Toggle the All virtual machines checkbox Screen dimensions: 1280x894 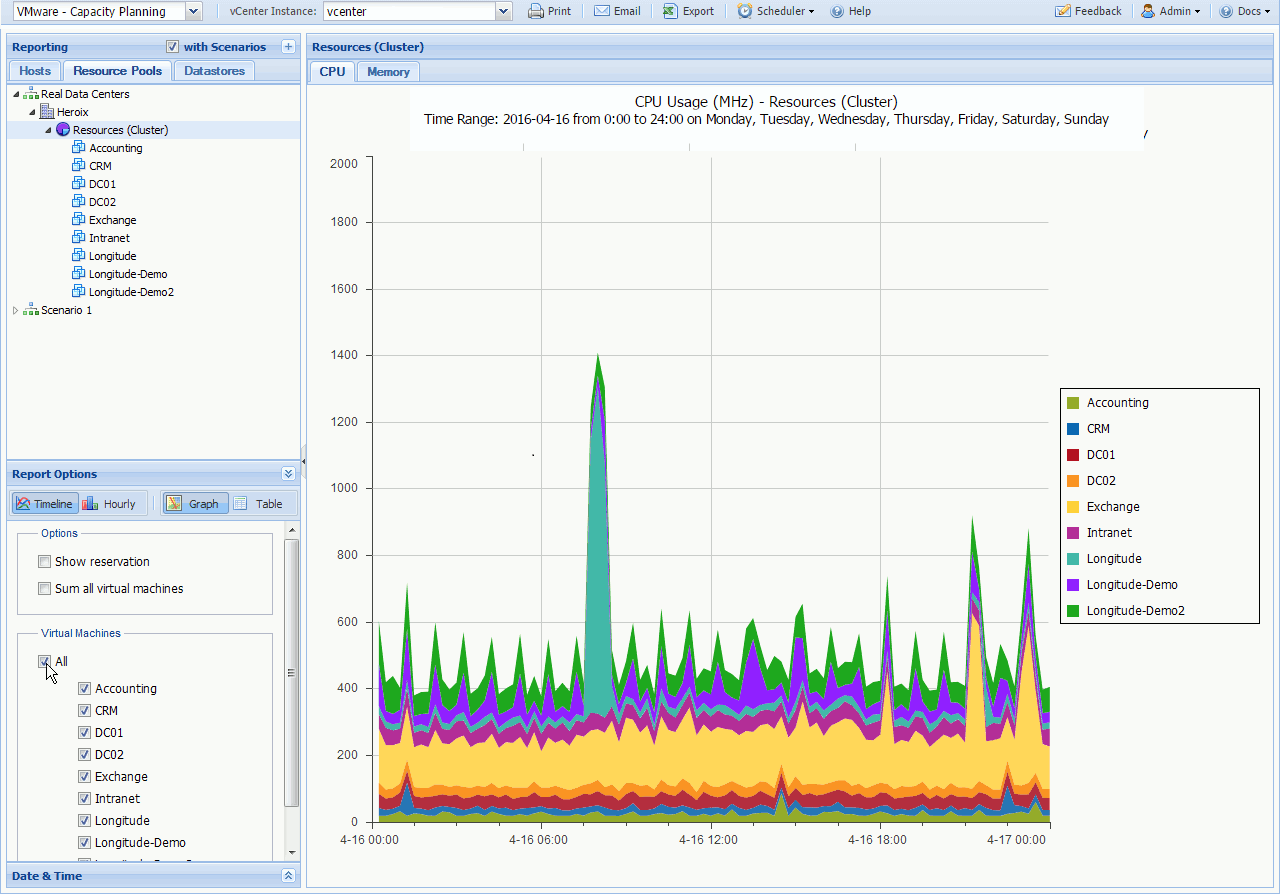tap(44, 661)
